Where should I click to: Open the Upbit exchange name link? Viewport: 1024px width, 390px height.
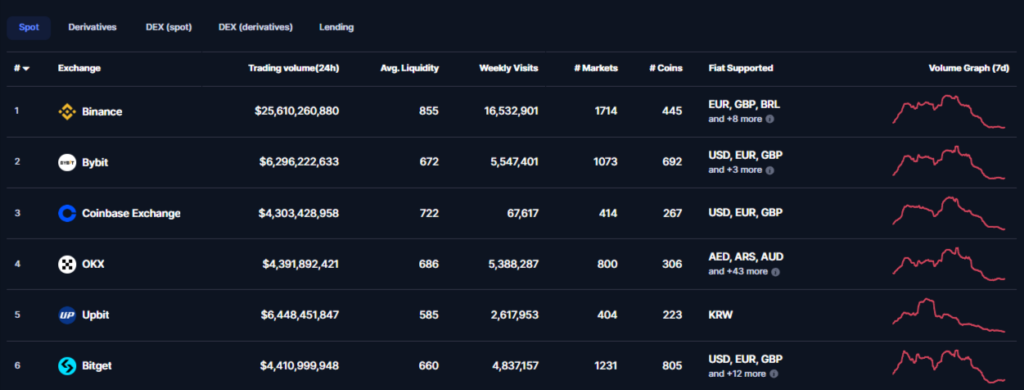click(x=95, y=316)
